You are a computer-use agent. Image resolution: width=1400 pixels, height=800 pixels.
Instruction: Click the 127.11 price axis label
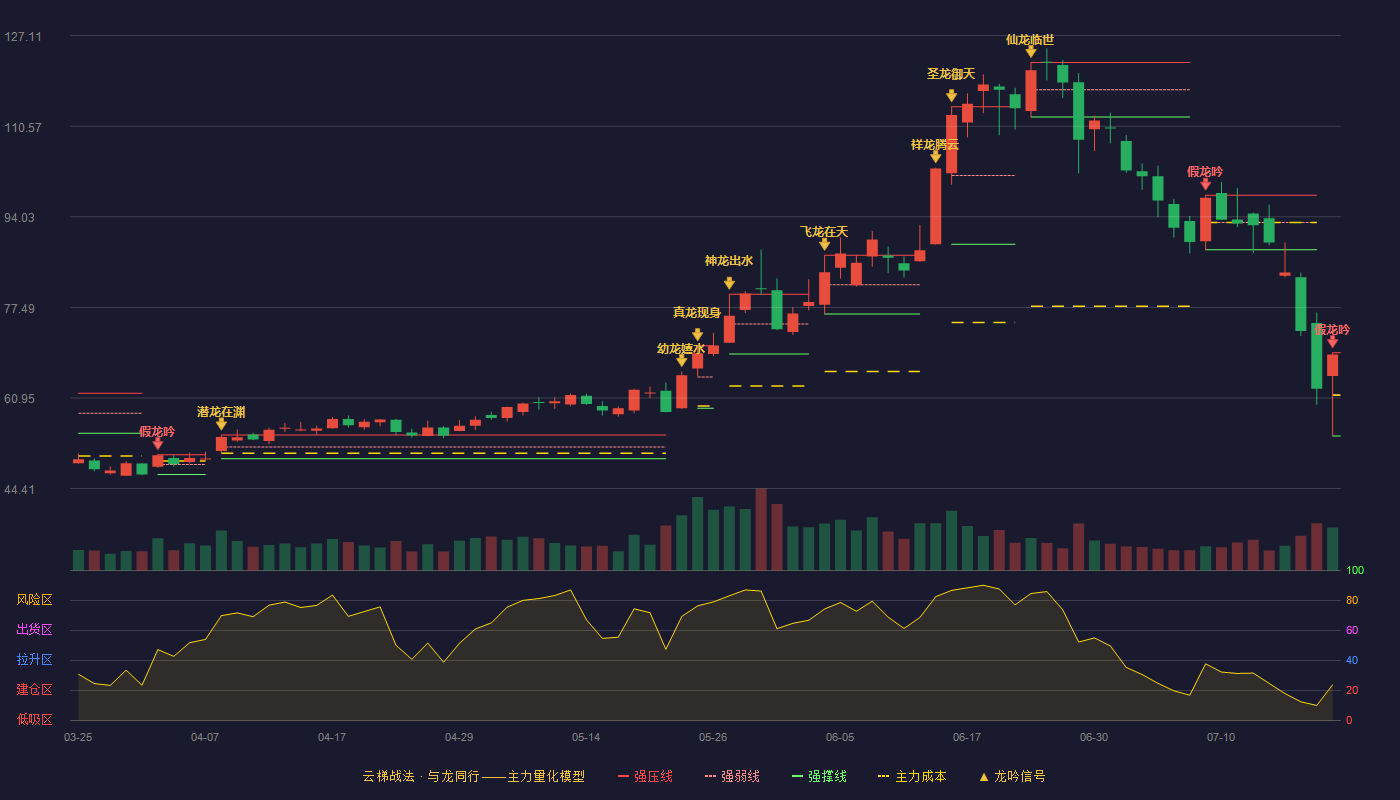point(23,37)
